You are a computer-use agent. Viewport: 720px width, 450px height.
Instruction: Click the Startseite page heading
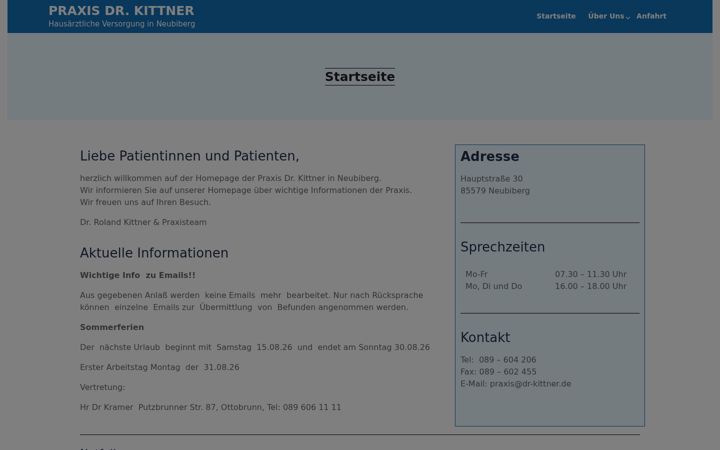[x=360, y=77]
